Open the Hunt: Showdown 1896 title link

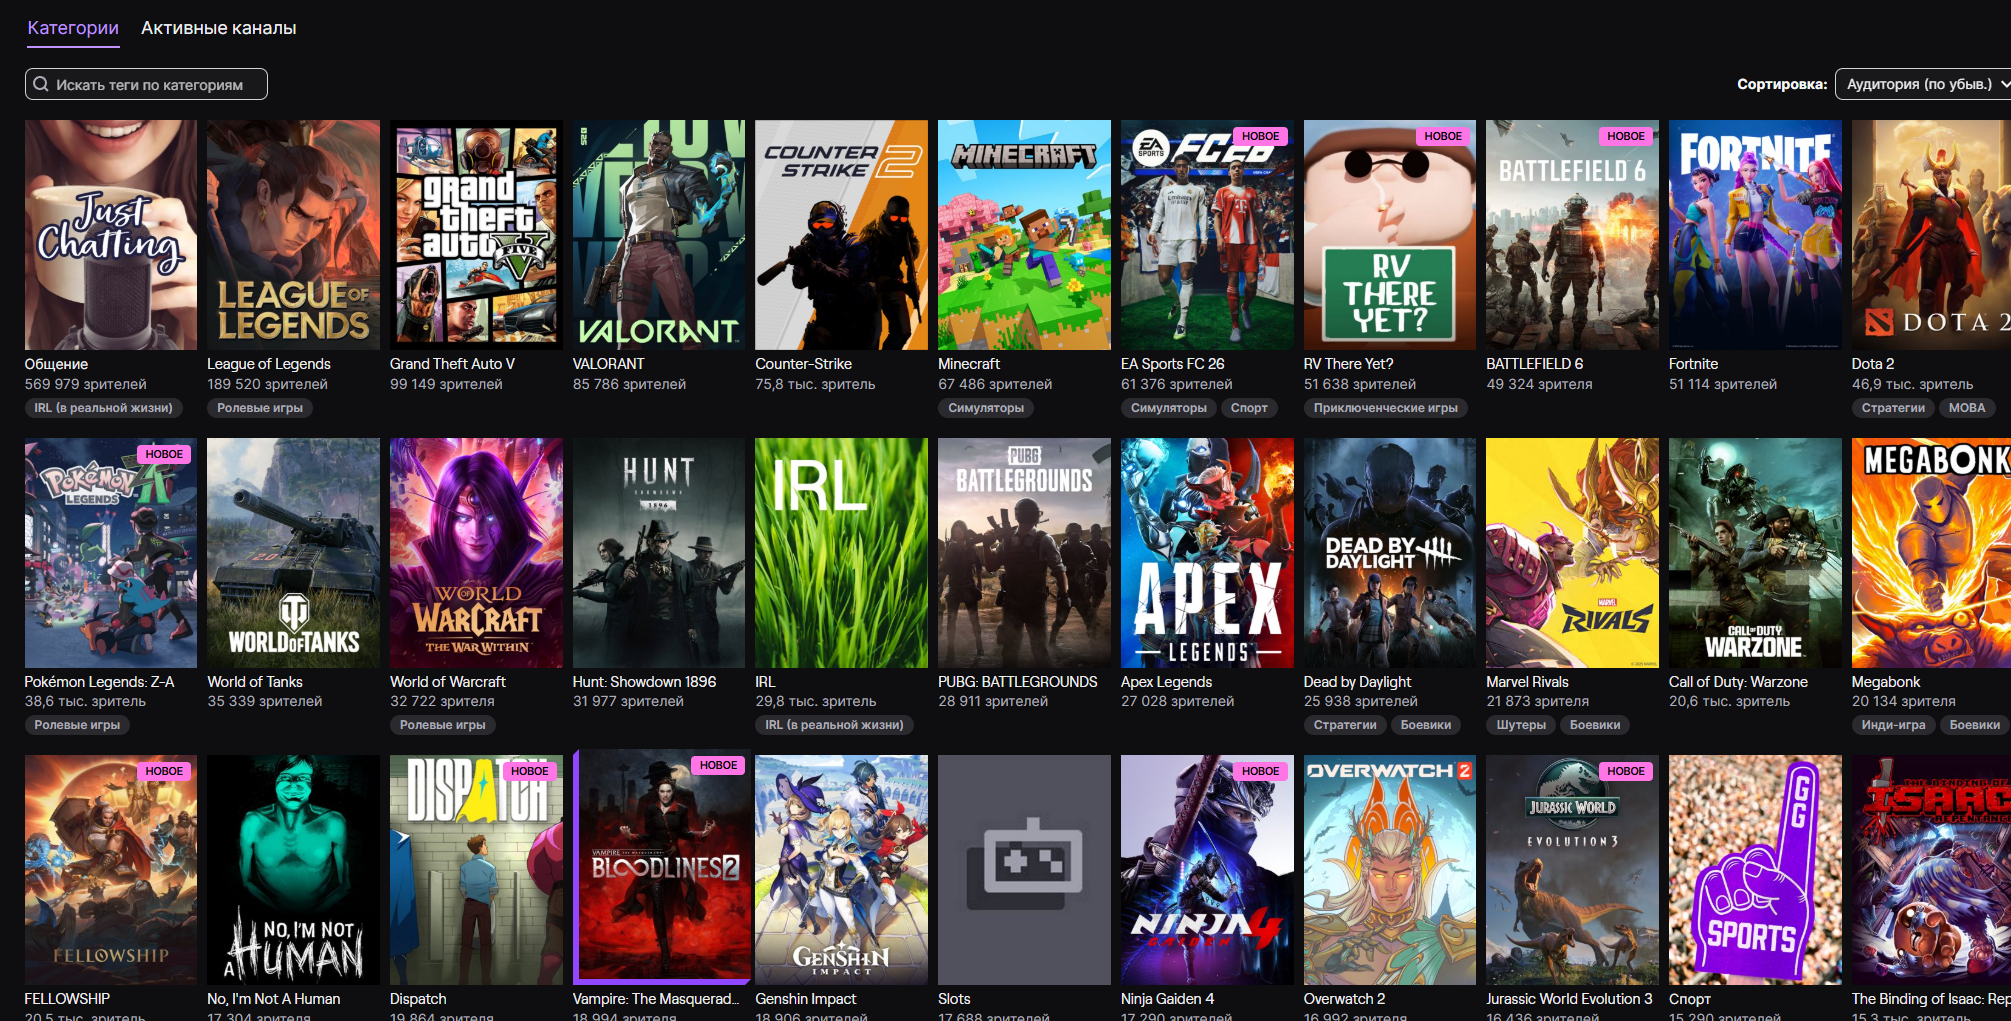coord(644,682)
